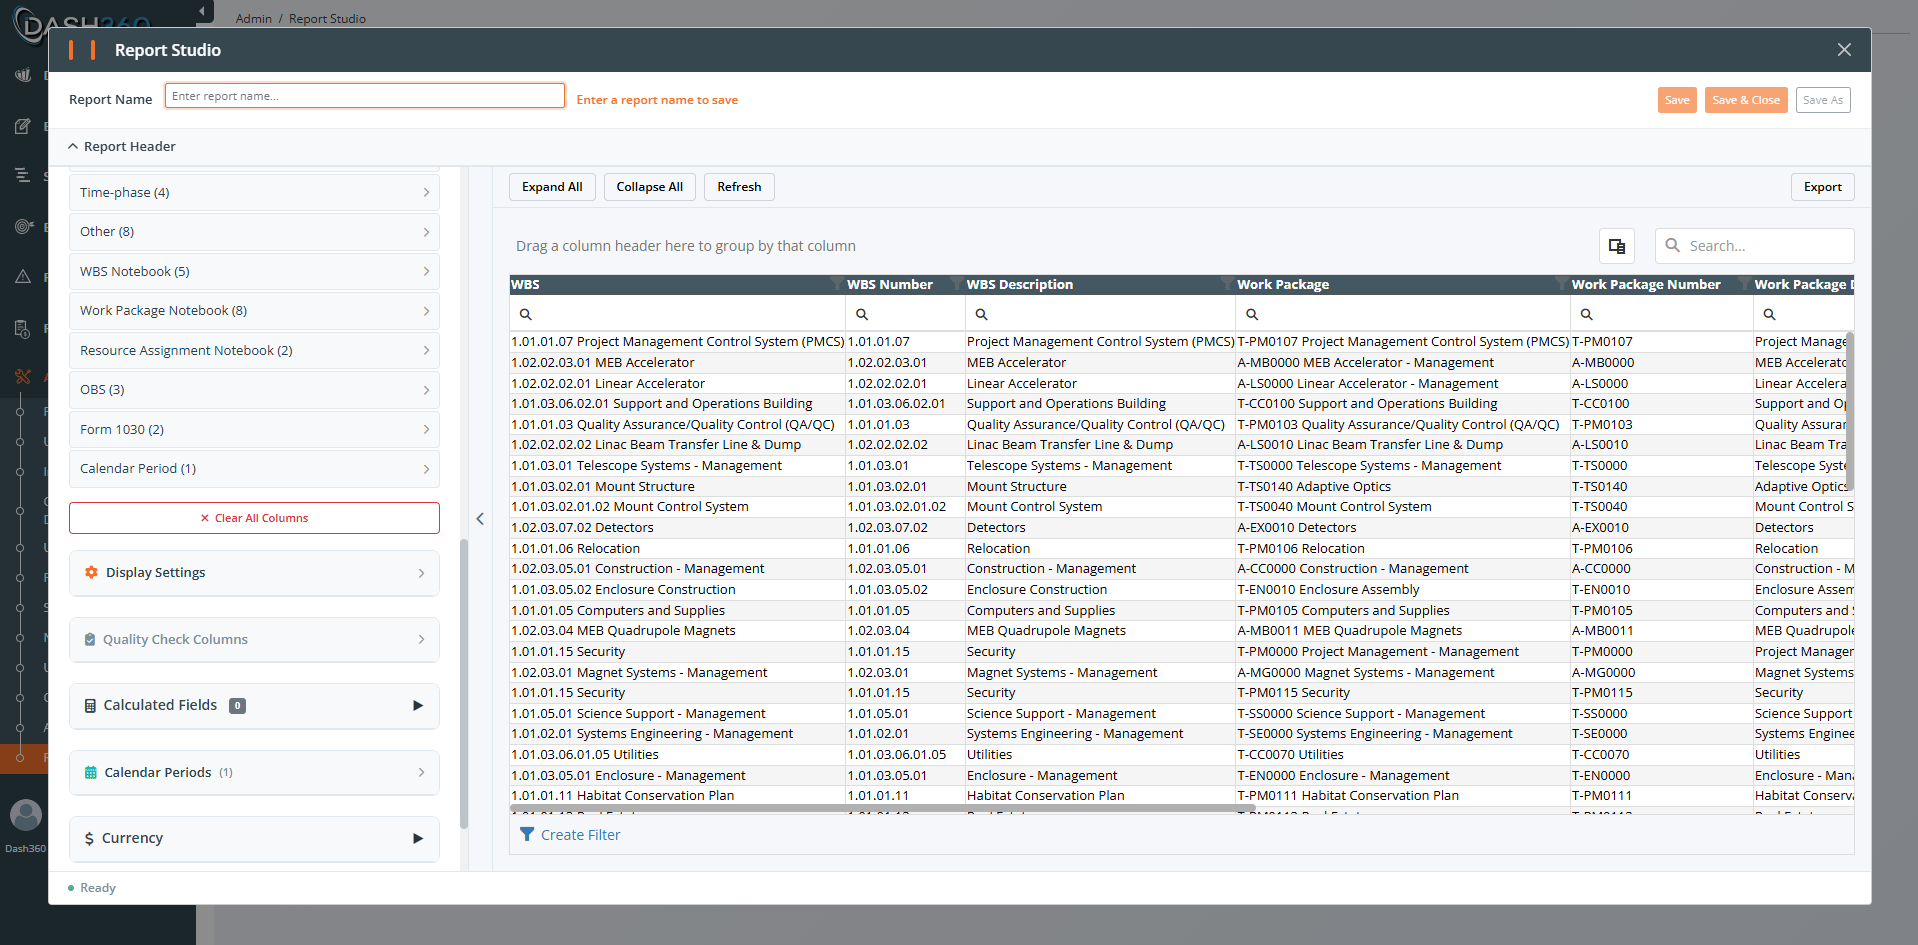Image resolution: width=1918 pixels, height=945 pixels.
Task: Close the Report Studio dialog
Action: tap(1844, 50)
